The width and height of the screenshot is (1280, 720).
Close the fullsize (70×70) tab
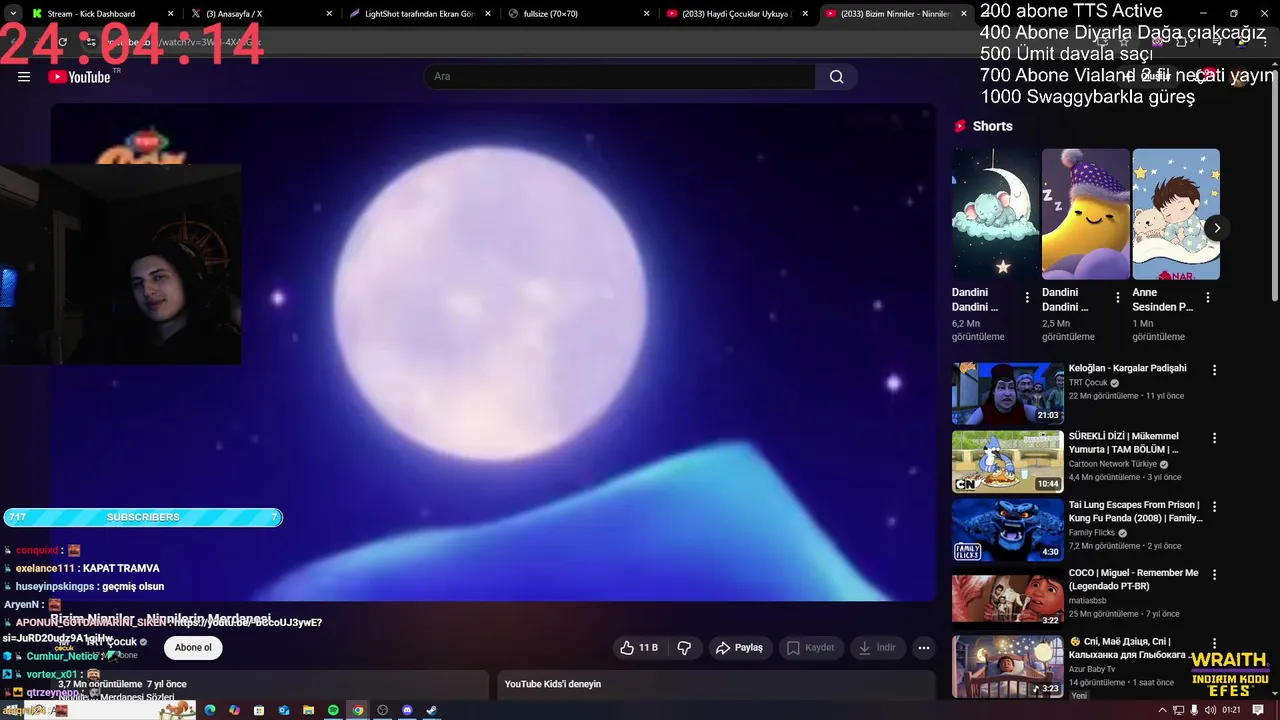tap(646, 14)
